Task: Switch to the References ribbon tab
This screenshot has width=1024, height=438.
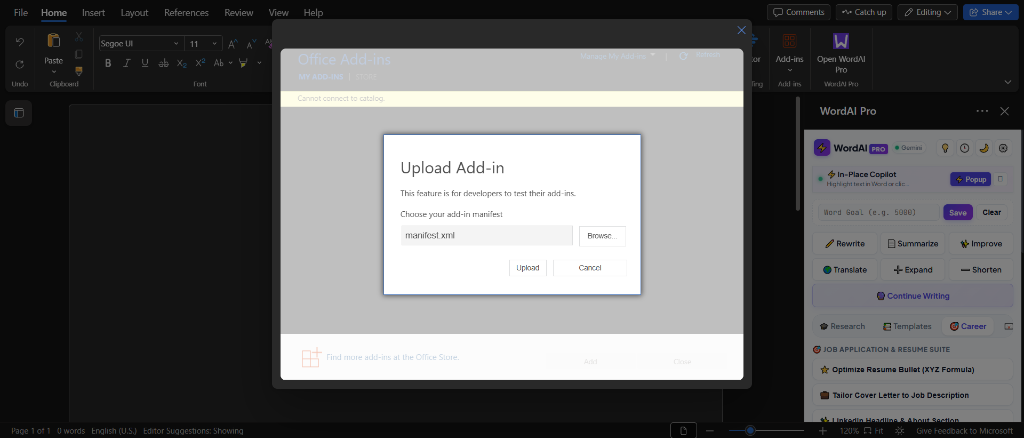Action: coord(186,12)
